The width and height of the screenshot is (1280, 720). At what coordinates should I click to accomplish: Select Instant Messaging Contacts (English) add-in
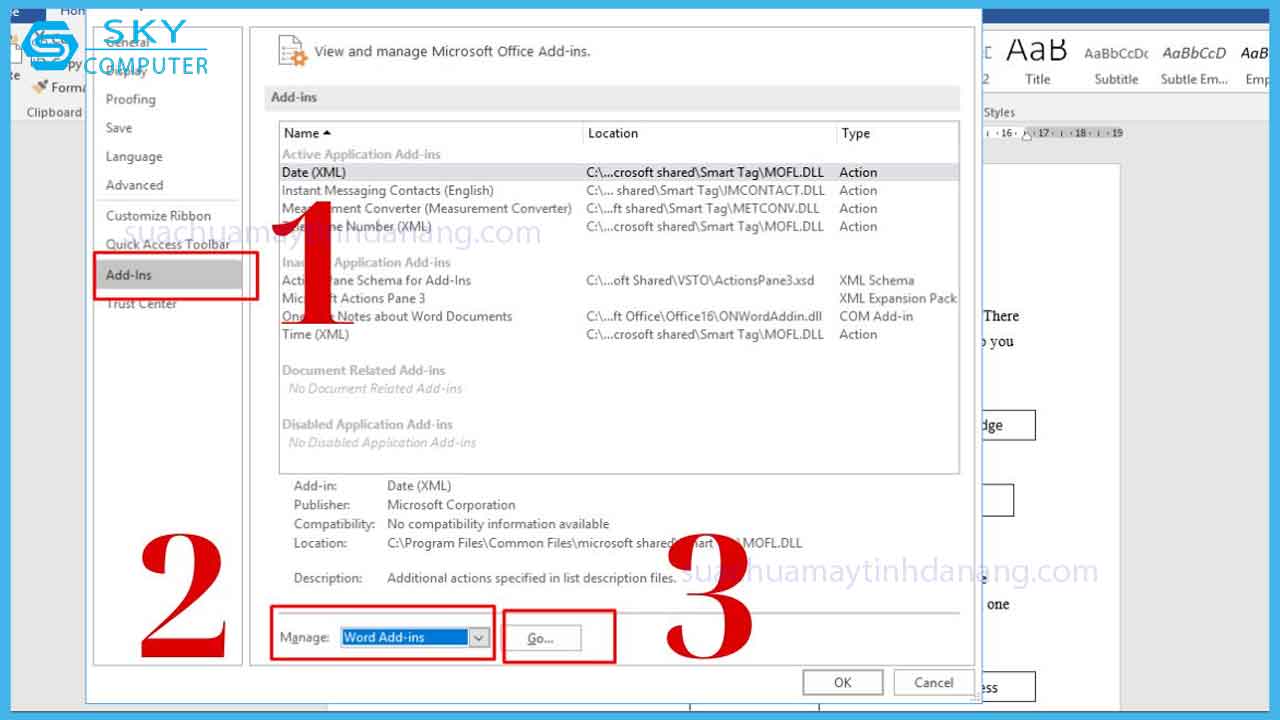387,190
